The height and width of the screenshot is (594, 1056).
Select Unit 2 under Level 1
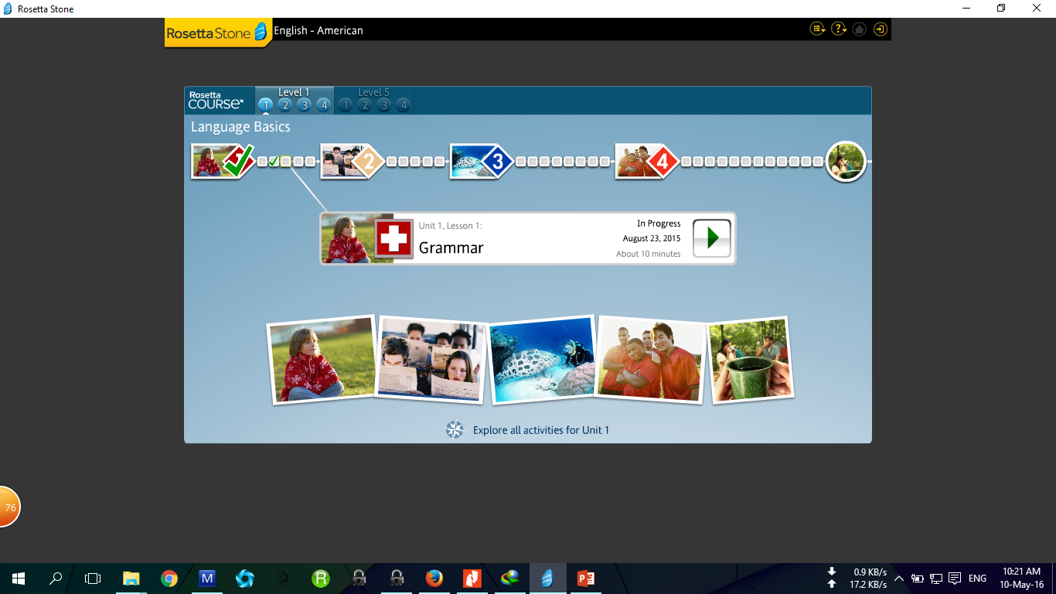pyautogui.click(x=285, y=105)
